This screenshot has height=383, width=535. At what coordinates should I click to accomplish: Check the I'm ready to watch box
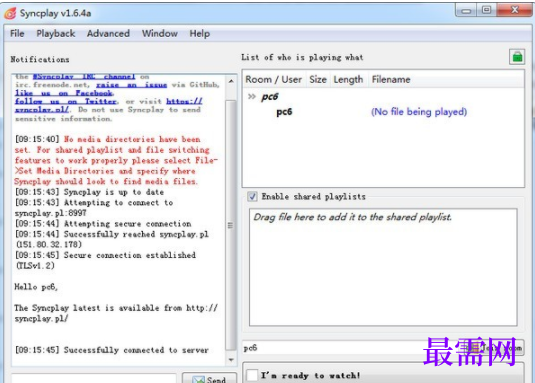pos(252,375)
